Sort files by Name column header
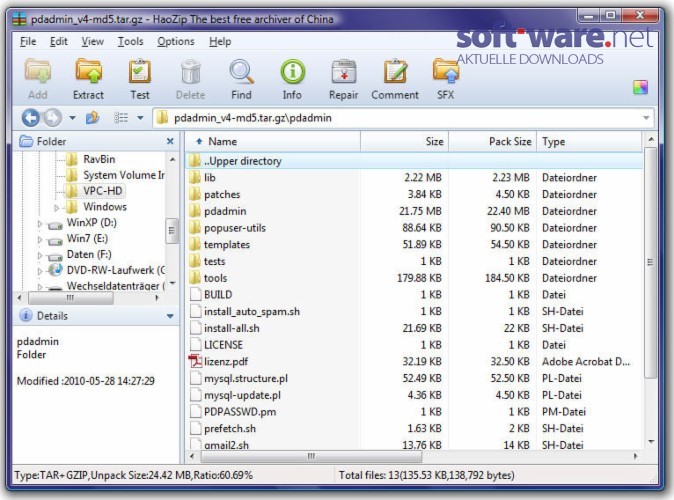The height and width of the screenshot is (500, 674). [x=273, y=141]
